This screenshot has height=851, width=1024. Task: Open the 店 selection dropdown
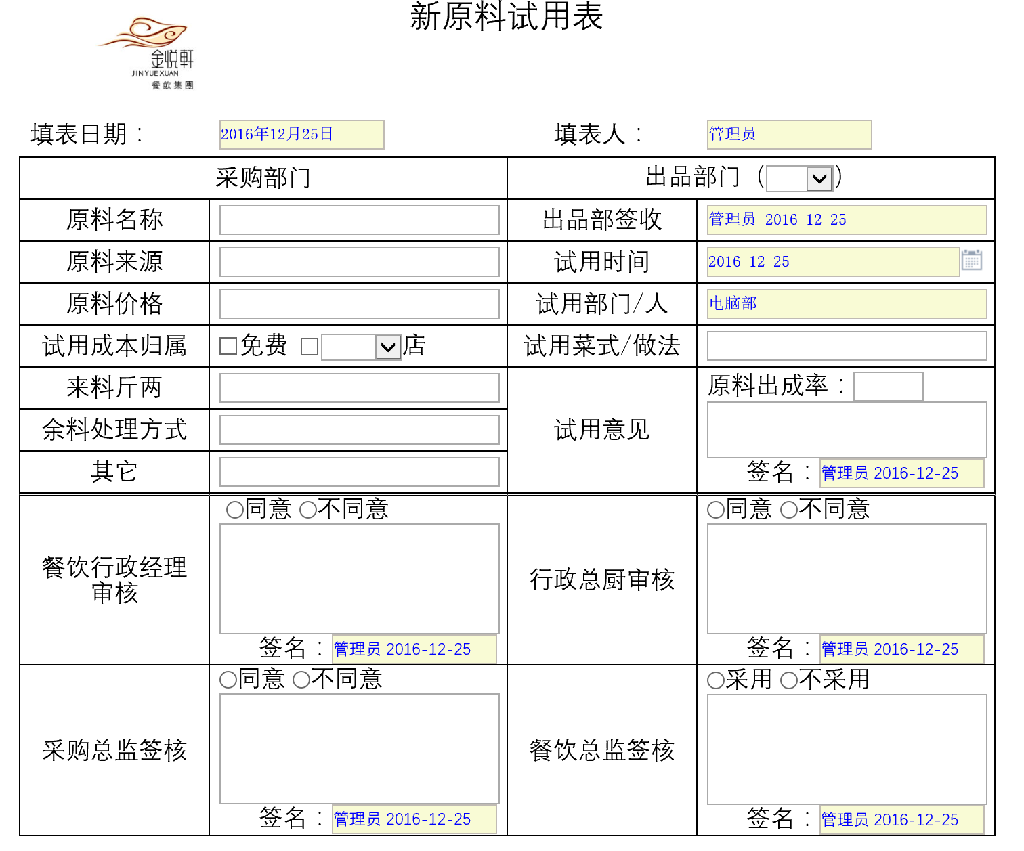pos(360,346)
